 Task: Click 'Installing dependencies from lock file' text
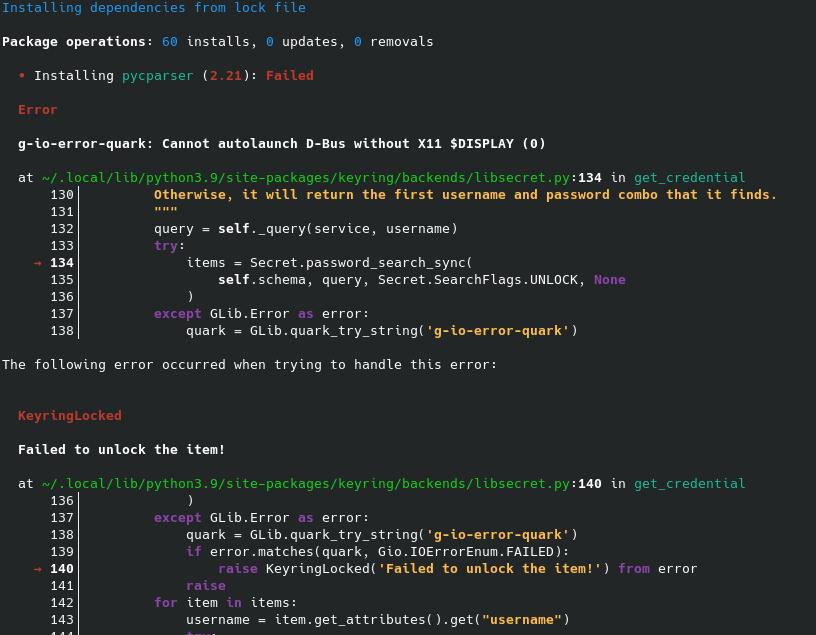click(154, 8)
